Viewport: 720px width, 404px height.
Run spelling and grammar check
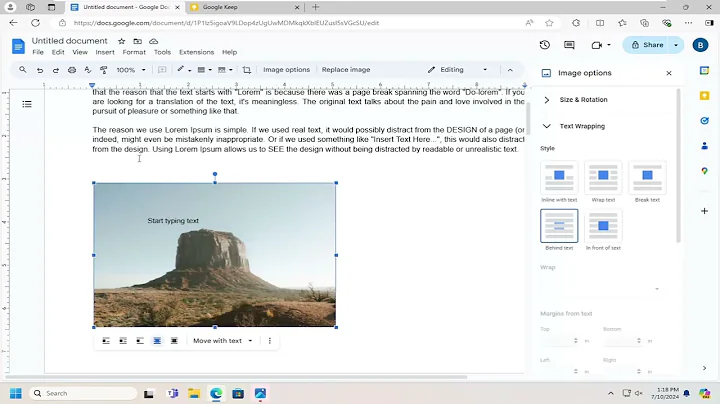pos(88,70)
